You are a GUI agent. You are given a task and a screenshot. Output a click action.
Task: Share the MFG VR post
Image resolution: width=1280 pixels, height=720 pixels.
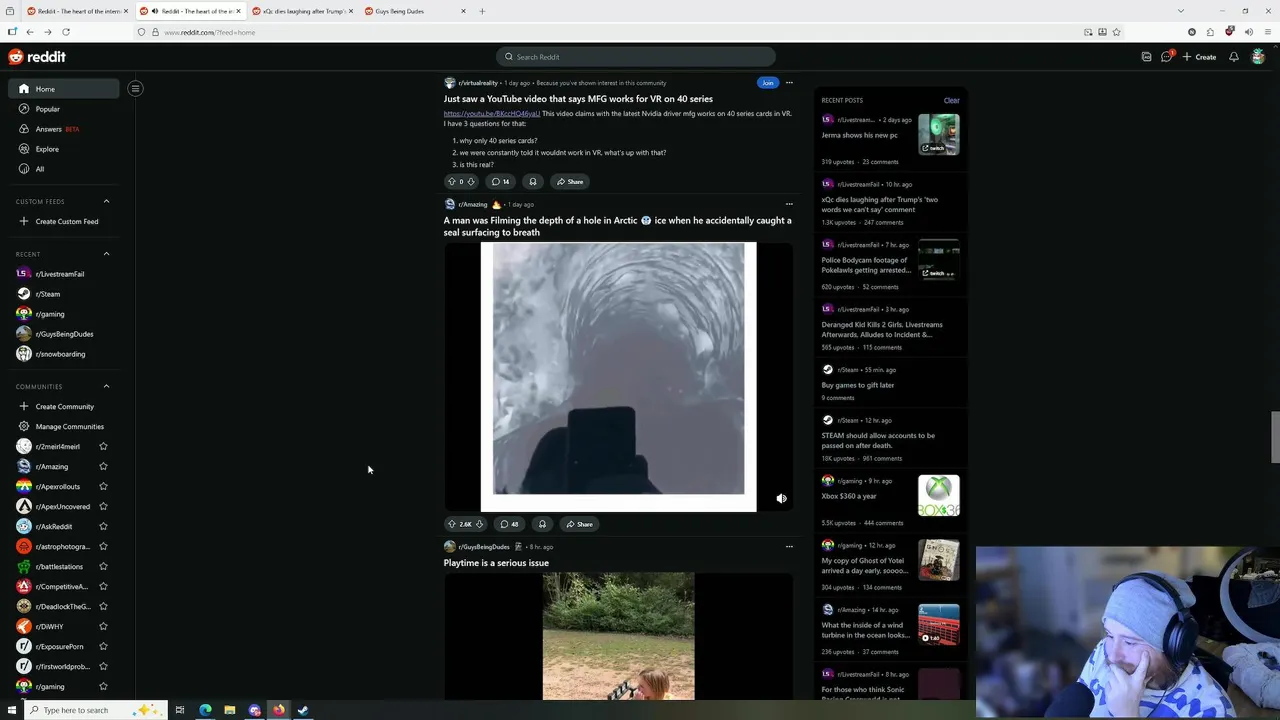[570, 182]
